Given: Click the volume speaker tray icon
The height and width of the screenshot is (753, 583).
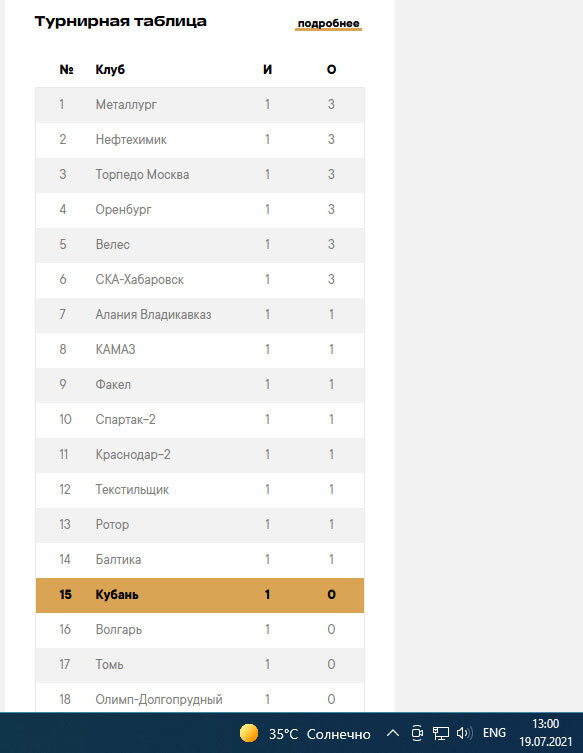Looking at the screenshot, I should 464,733.
